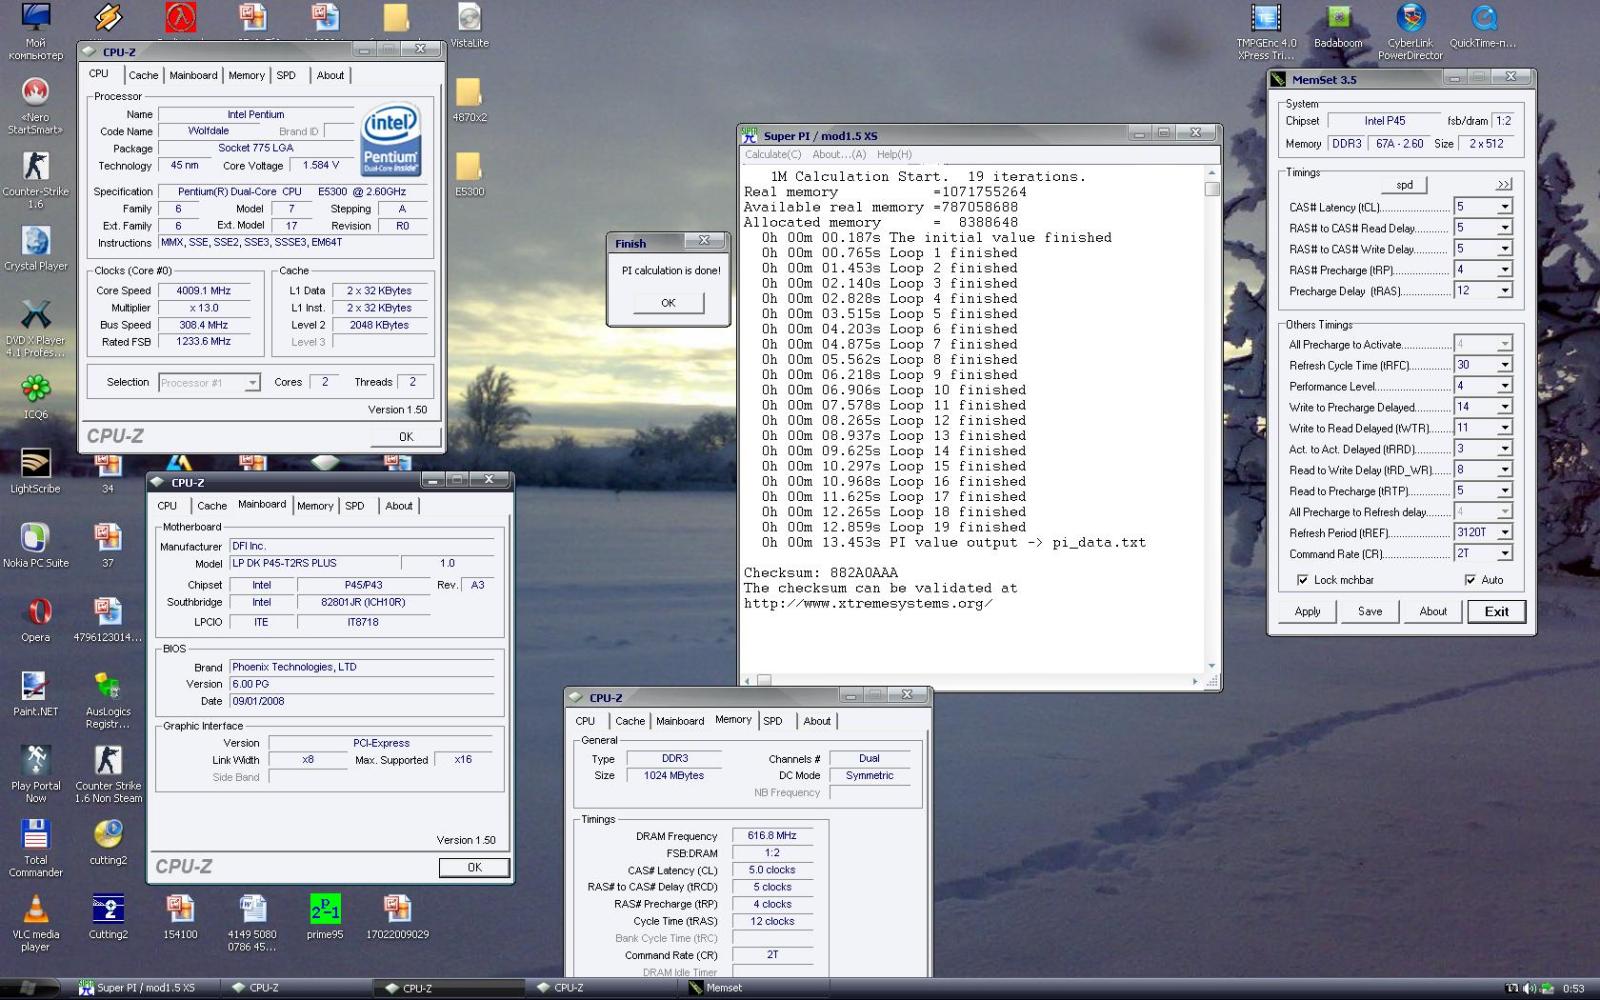Screen dimensions: 1600x1000
Task: Open Help(H) menu in Super PI
Action: tap(894, 155)
